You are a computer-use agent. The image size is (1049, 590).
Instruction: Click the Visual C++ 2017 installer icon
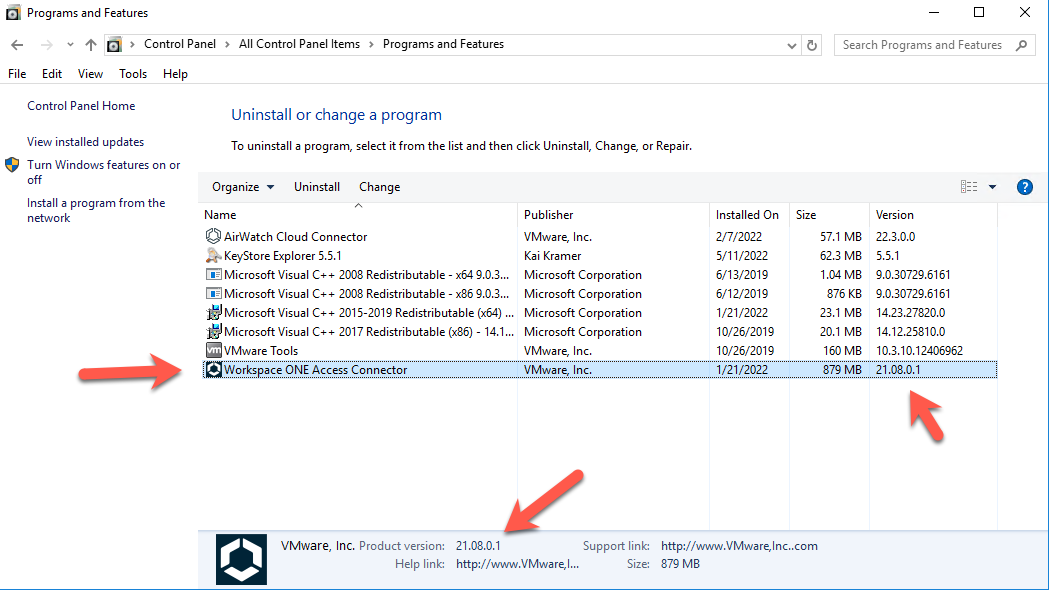click(213, 332)
